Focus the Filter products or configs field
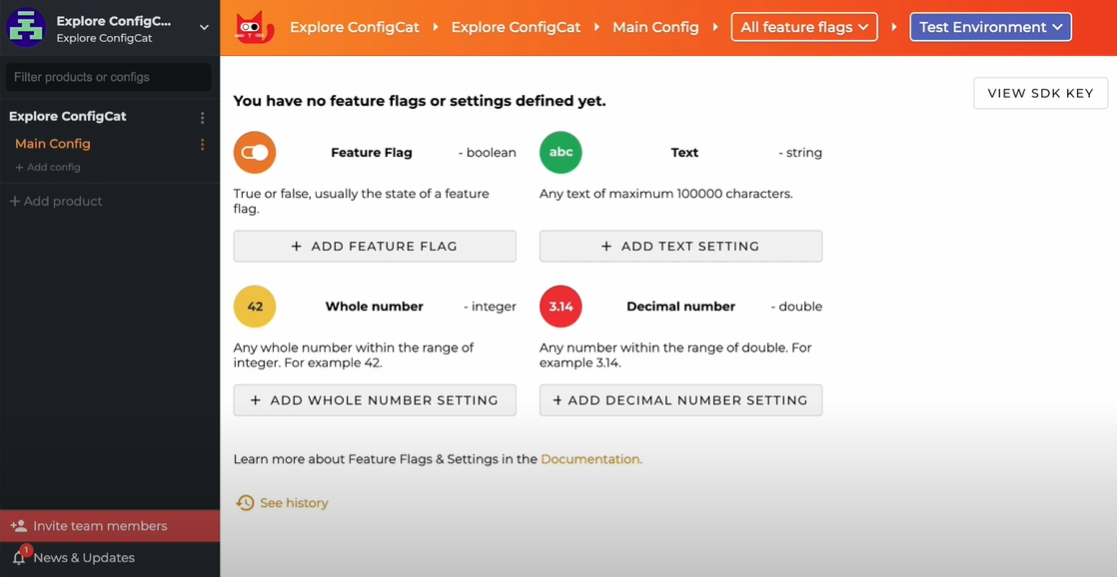The width and height of the screenshot is (1117, 577). tap(108, 77)
